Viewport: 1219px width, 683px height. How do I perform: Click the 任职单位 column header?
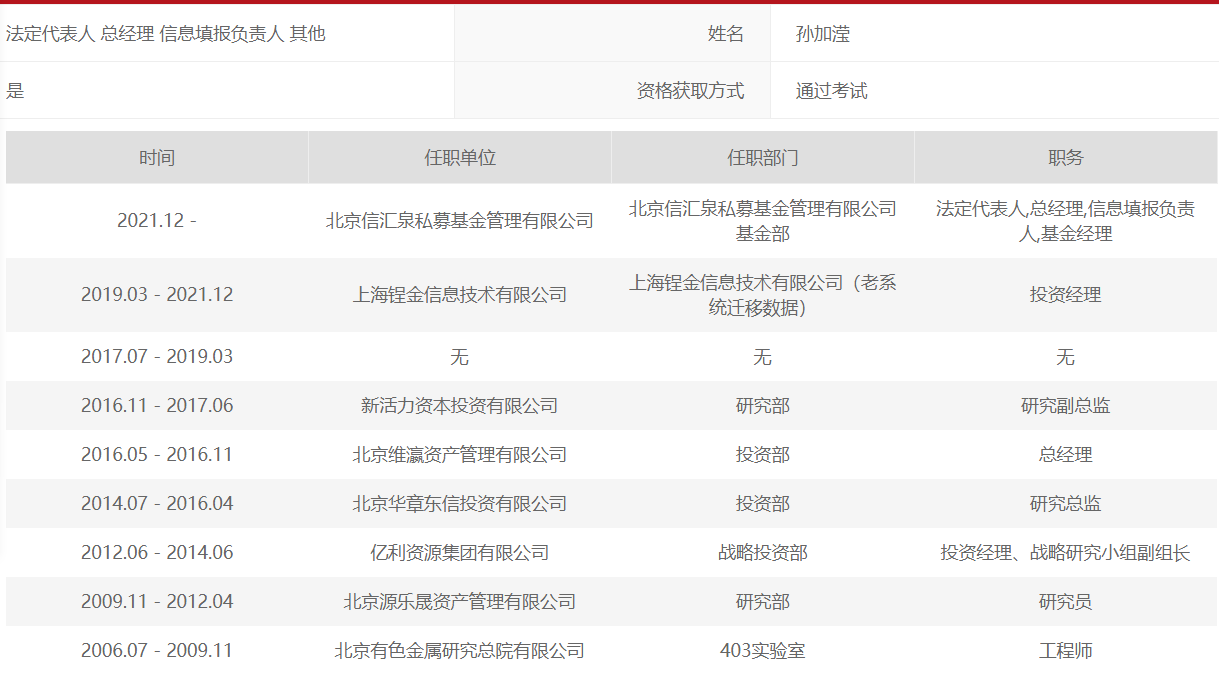pyautogui.click(x=460, y=158)
